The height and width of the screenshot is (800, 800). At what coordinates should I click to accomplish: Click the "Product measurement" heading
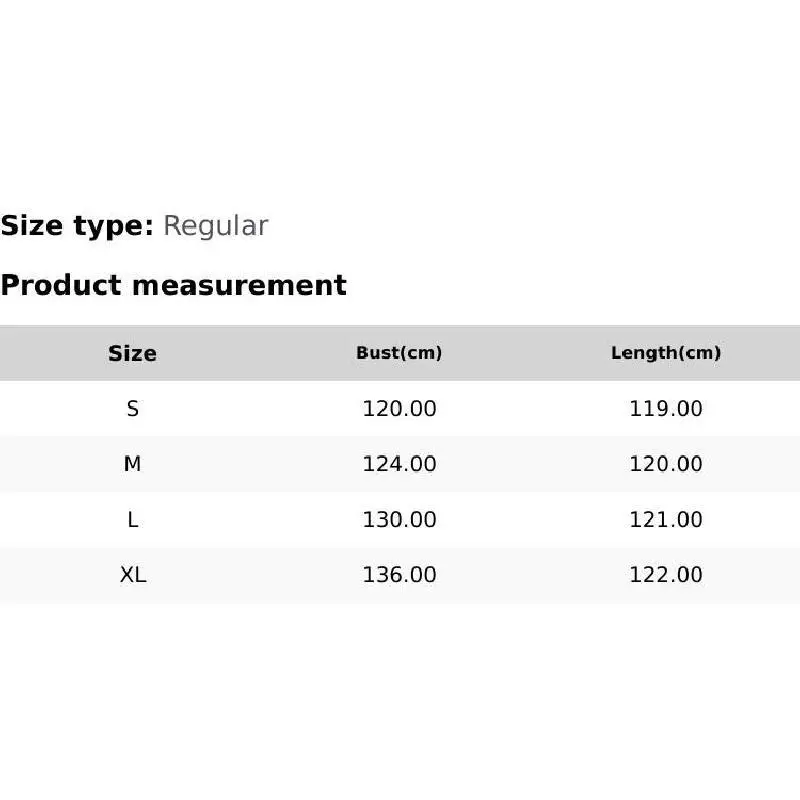click(x=173, y=285)
